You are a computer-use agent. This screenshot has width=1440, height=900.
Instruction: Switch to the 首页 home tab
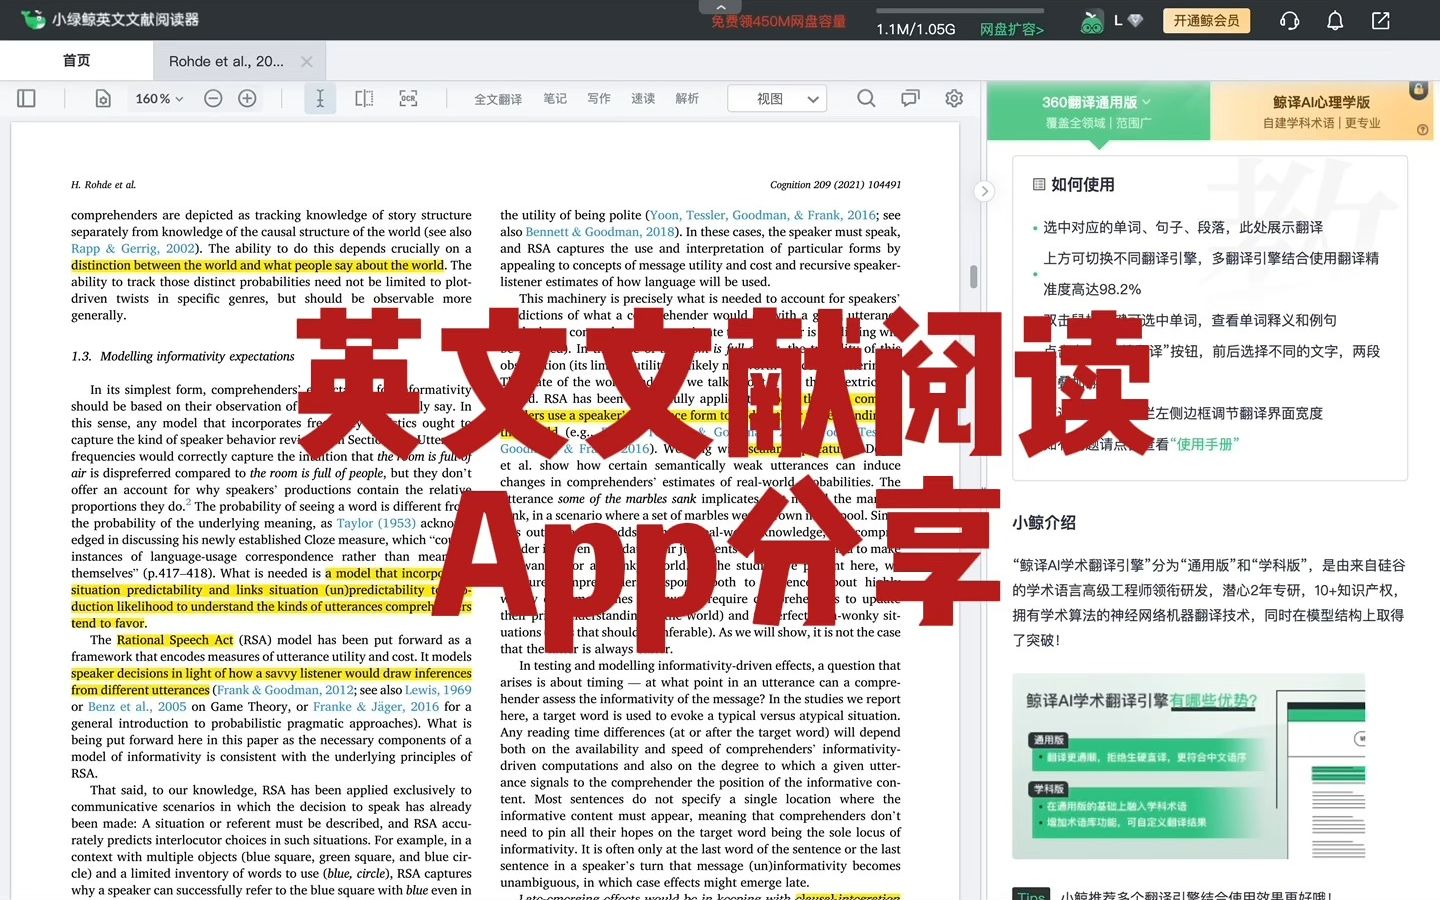tap(76, 61)
